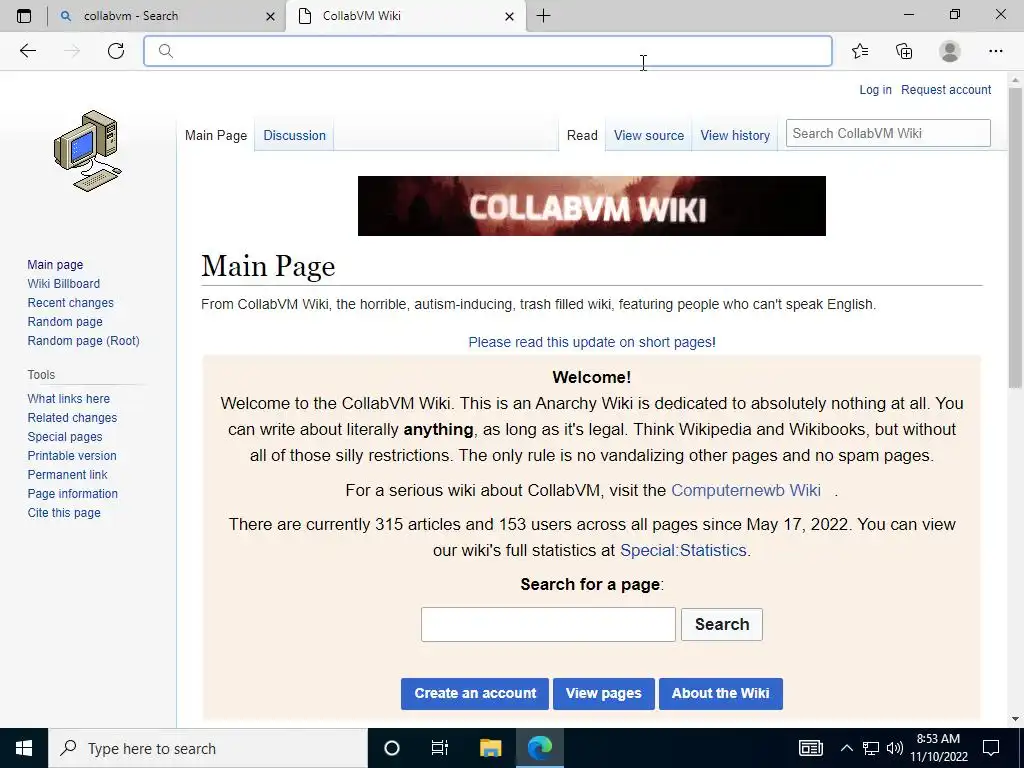Open Special pages link
1024x768 pixels.
[65, 436]
